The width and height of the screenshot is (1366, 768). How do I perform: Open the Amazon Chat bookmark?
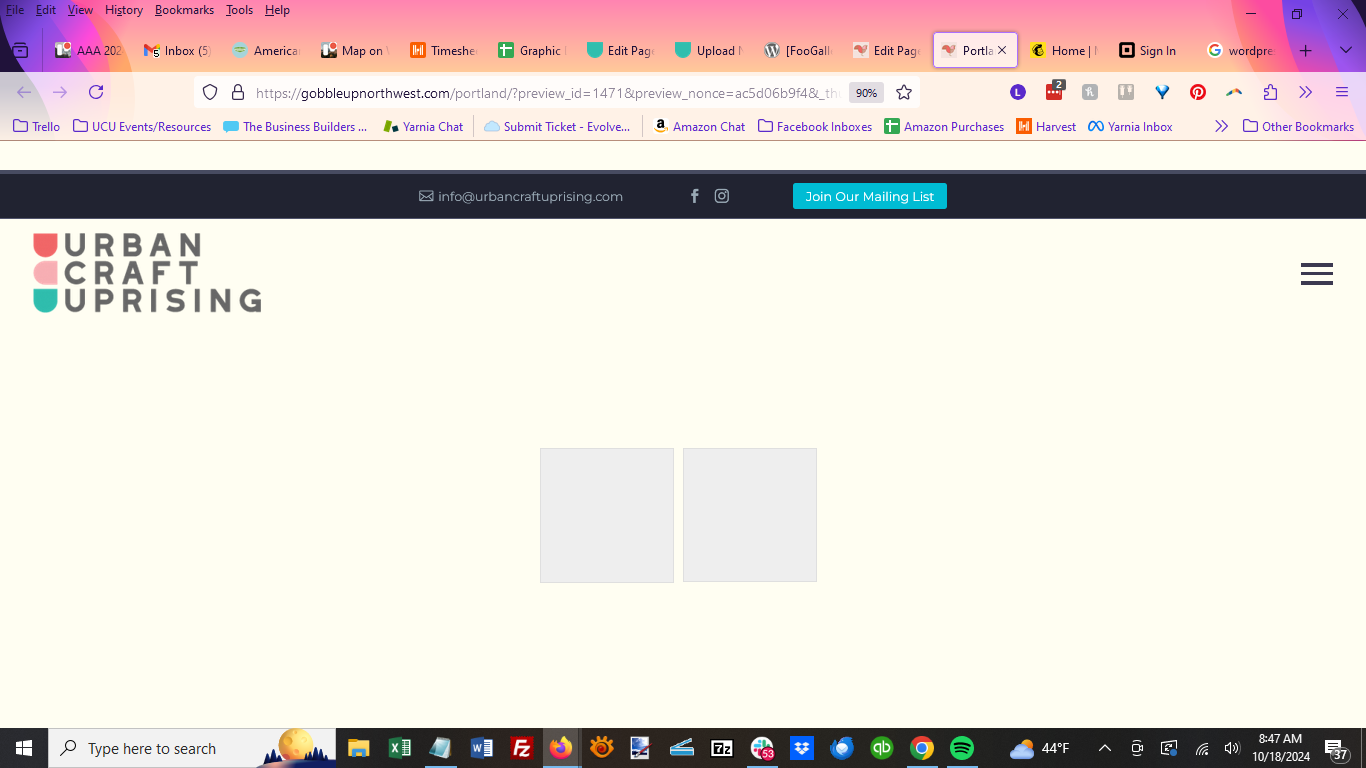[x=699, y=127]
